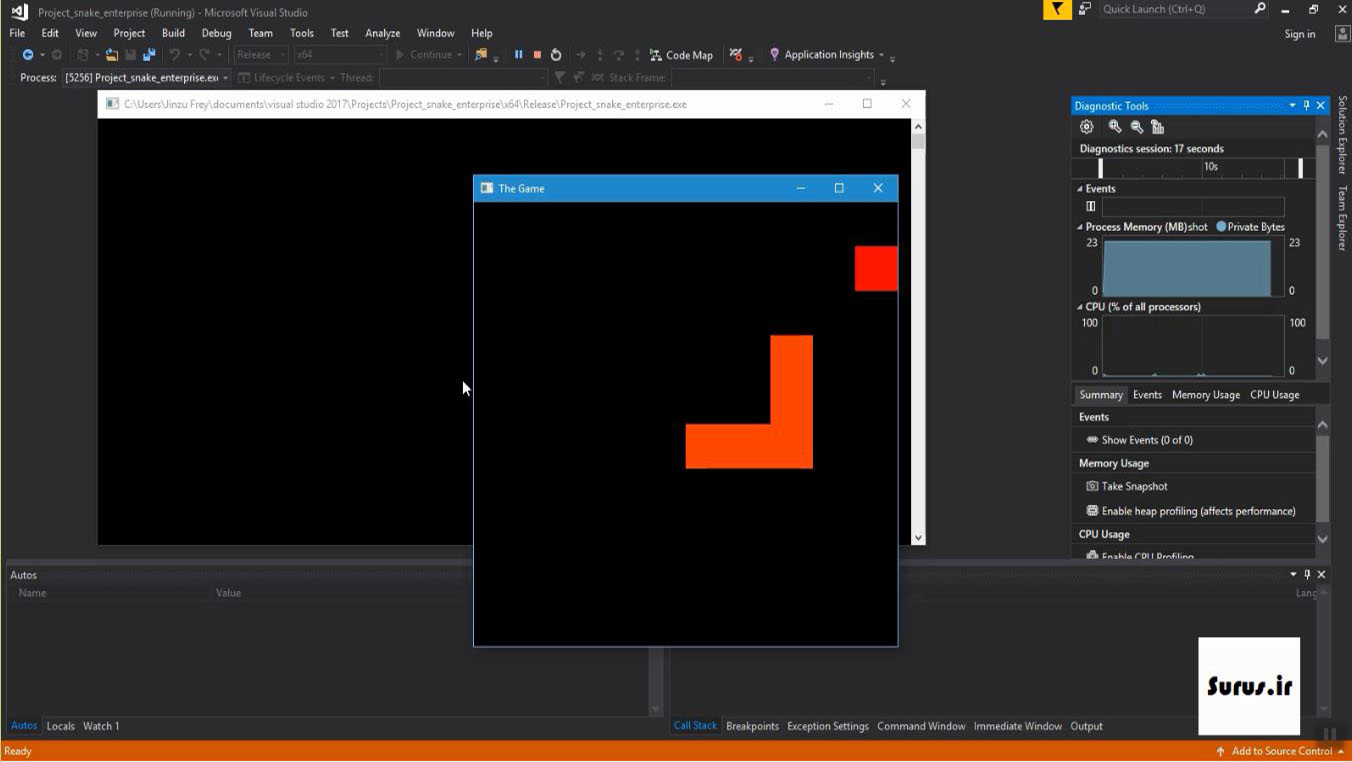1352x762 pixels.
Task: Collapse the Events graph section
Action: point(1080,189)
